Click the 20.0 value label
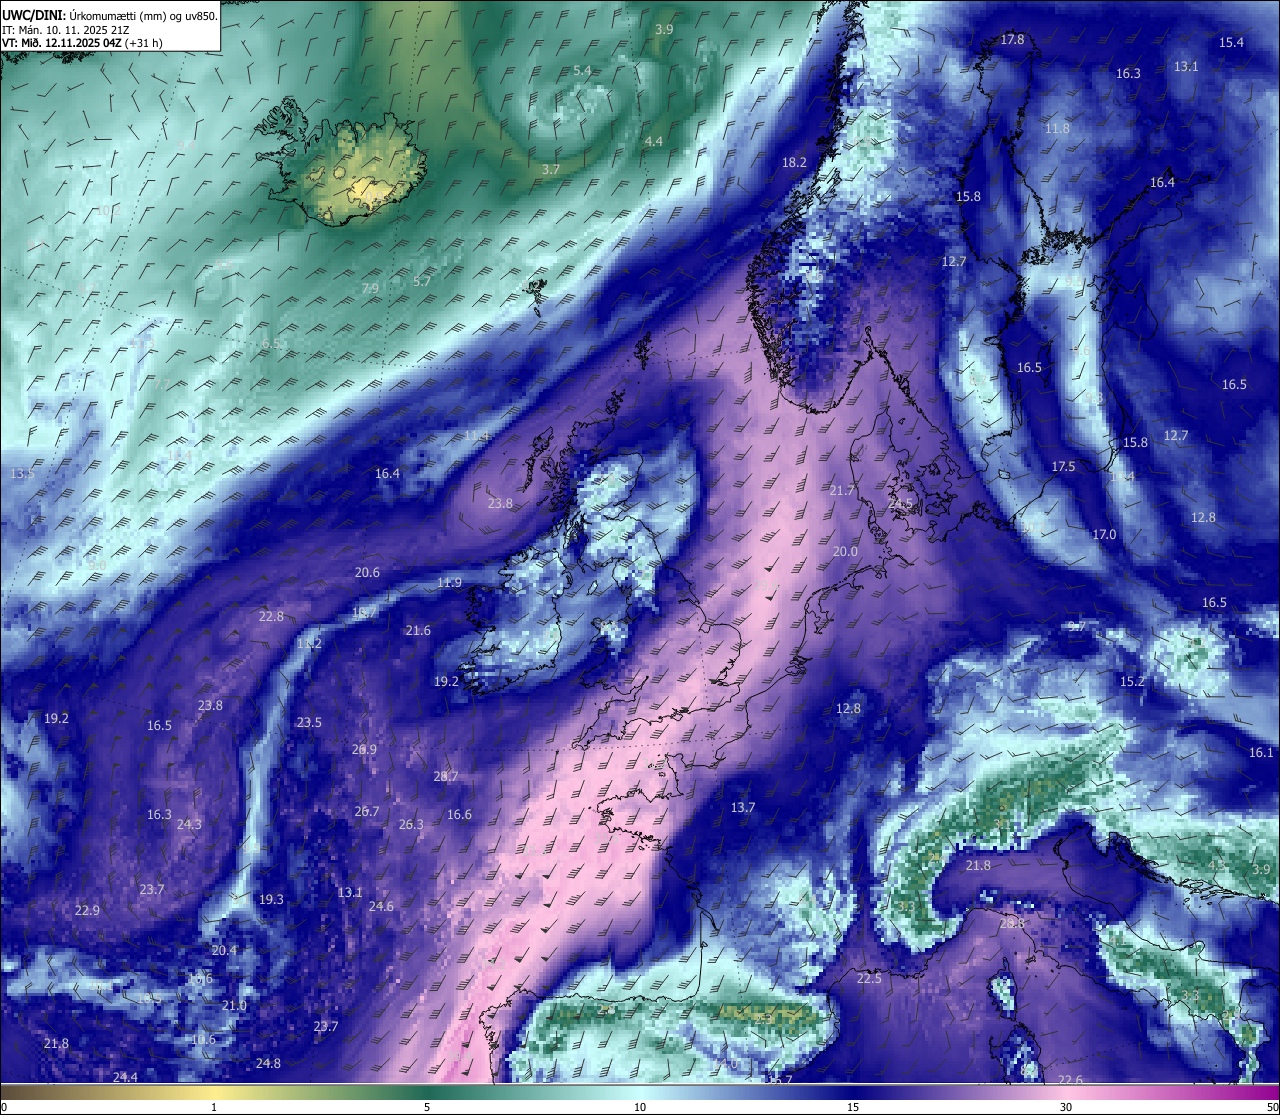Screen dimensions: 1280x1115 click(x=845, y=552)
